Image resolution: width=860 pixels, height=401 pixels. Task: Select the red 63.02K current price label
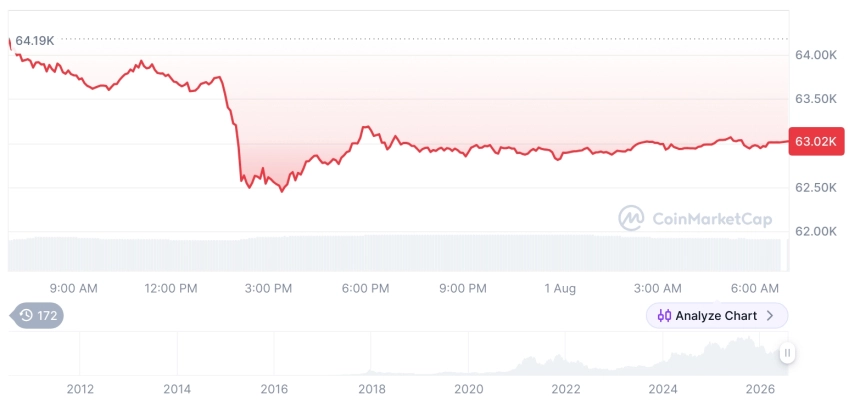[816, 142]
